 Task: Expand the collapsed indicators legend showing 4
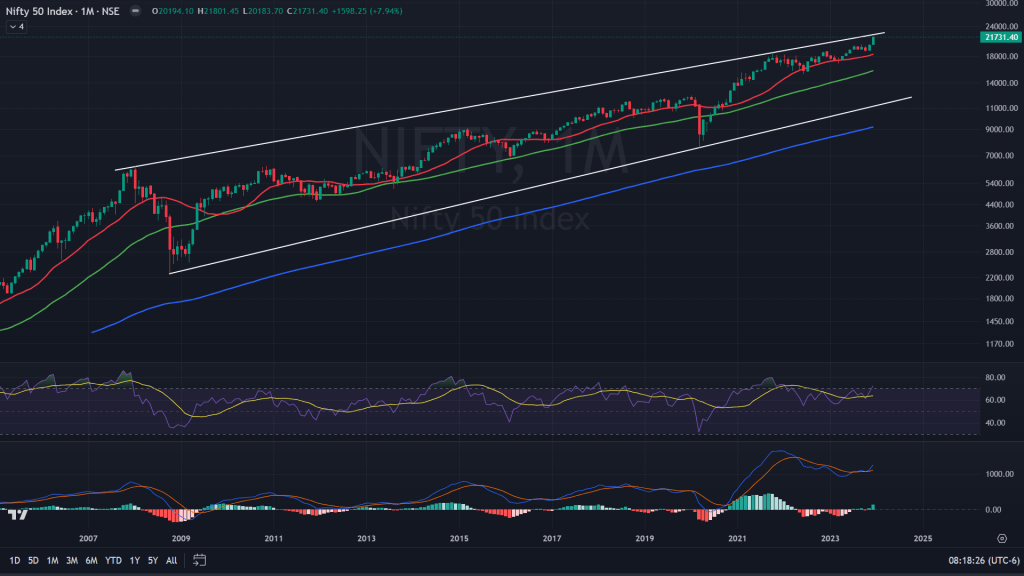15,27
